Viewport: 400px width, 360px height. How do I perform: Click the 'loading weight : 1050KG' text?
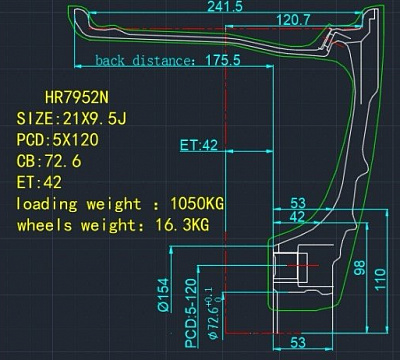(120, 204)
